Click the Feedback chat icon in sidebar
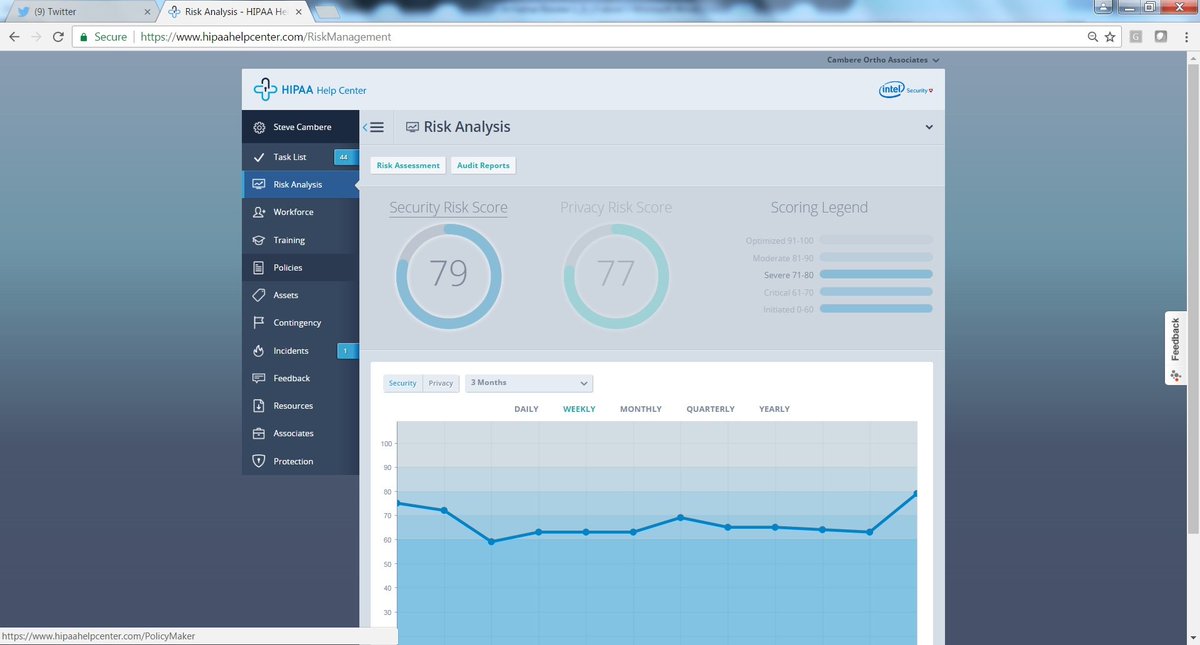 [259, 378]
